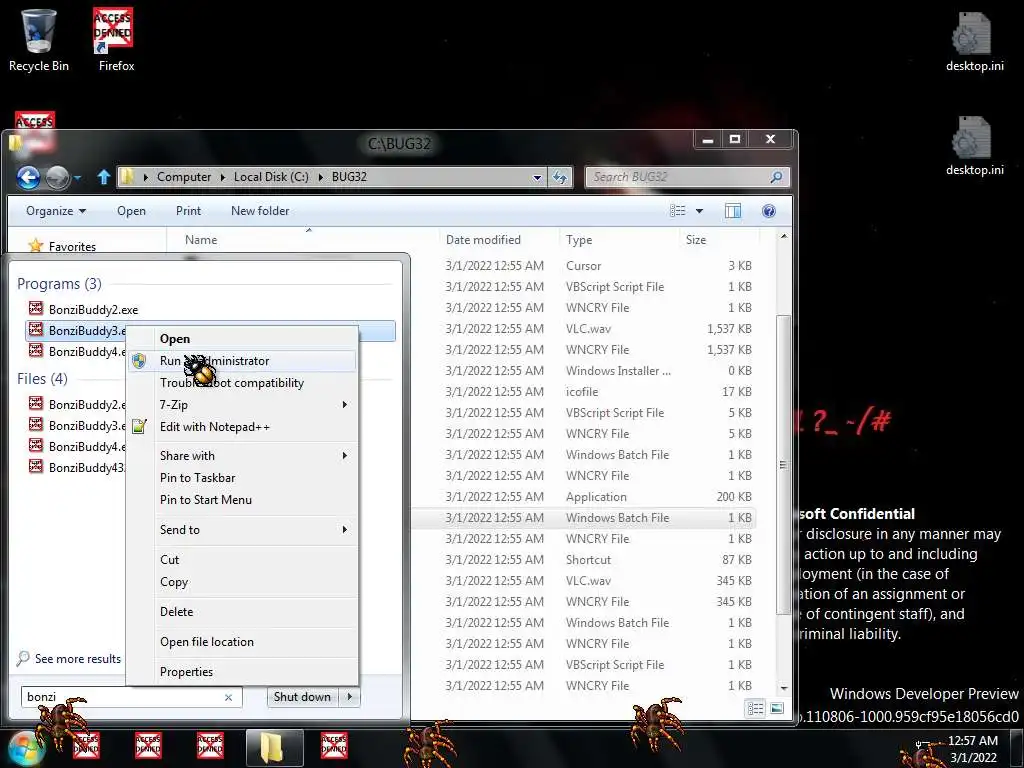
Task: Click the Notepad++ icon in context menu
Action: [138, 426]
